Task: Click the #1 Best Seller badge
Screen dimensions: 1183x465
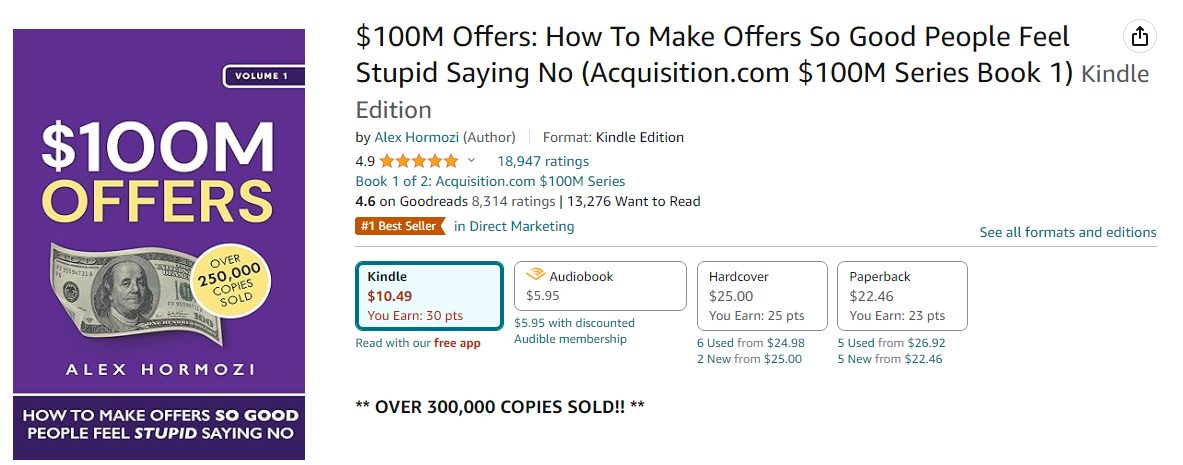Action: [400, 226]
